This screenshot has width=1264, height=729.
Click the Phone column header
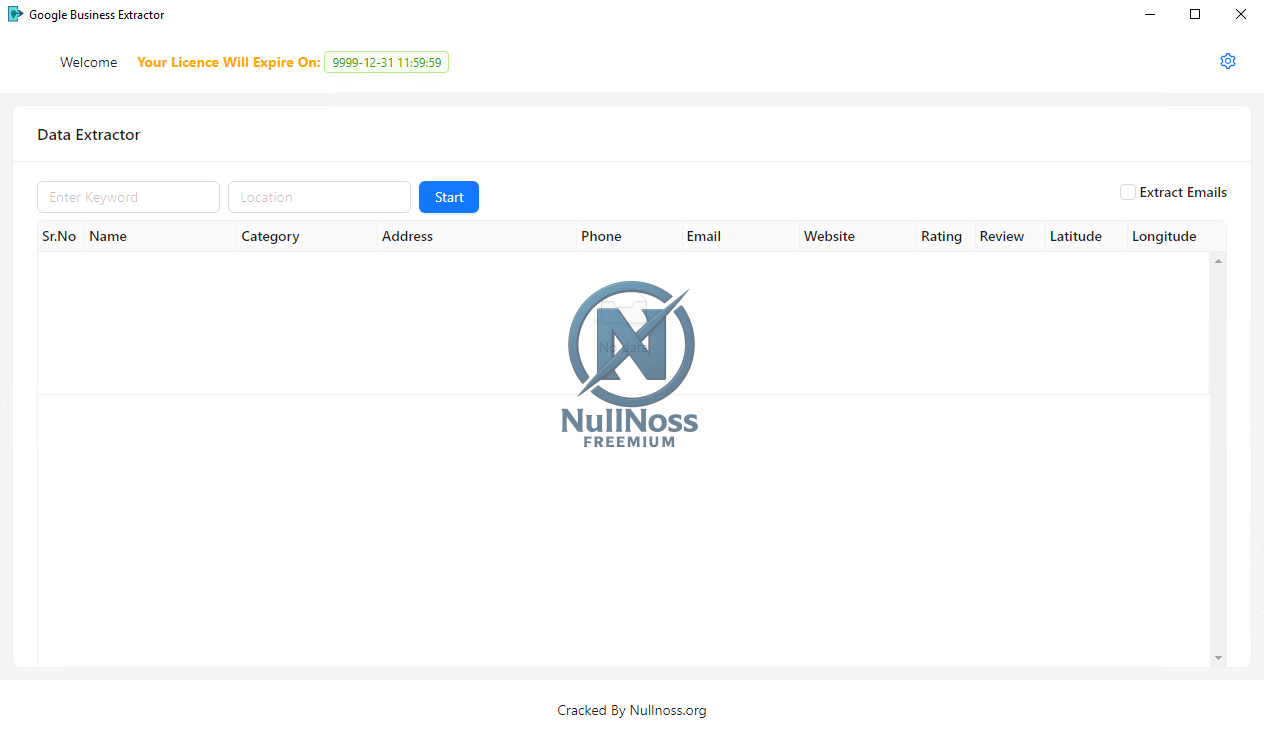click(x=600, y=236)
